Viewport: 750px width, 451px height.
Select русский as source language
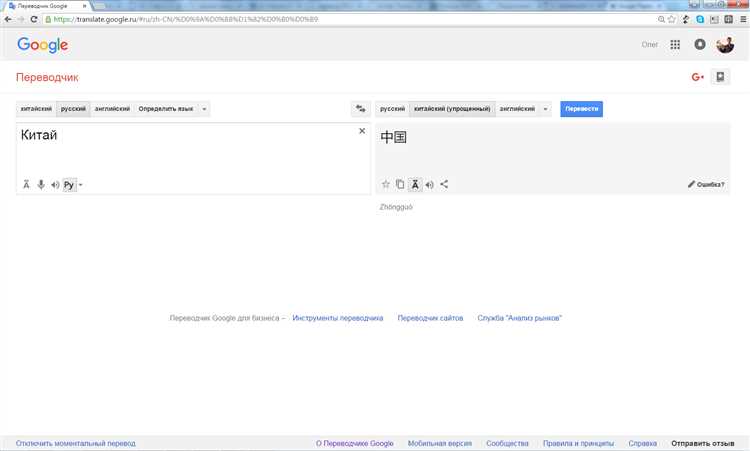(73, 109)
